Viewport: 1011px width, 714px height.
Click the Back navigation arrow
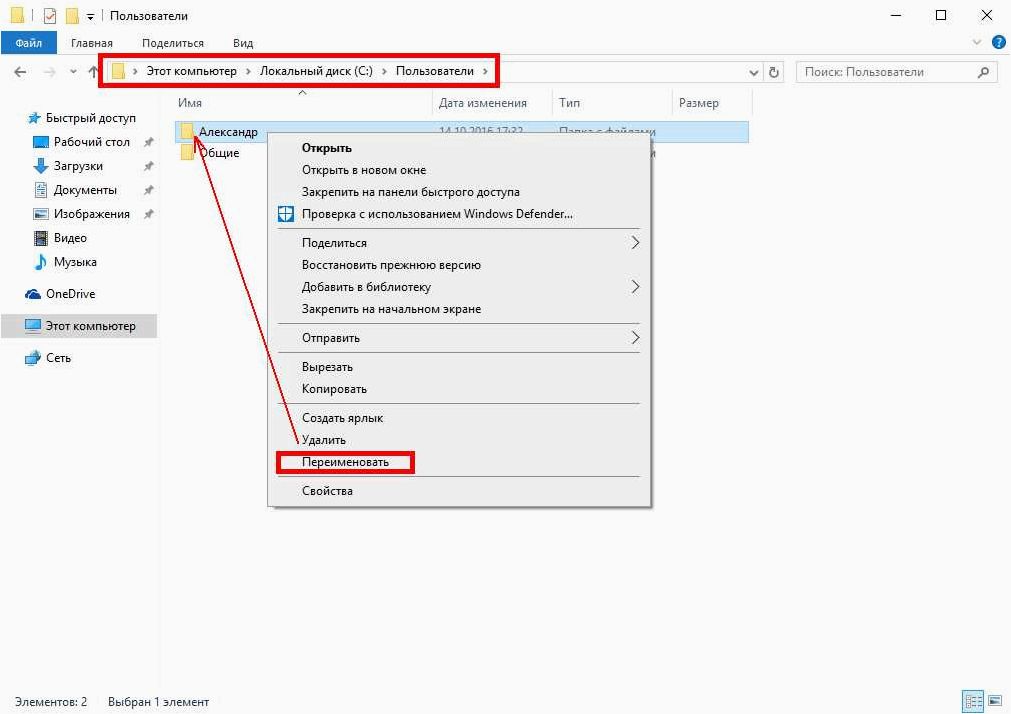21,72
